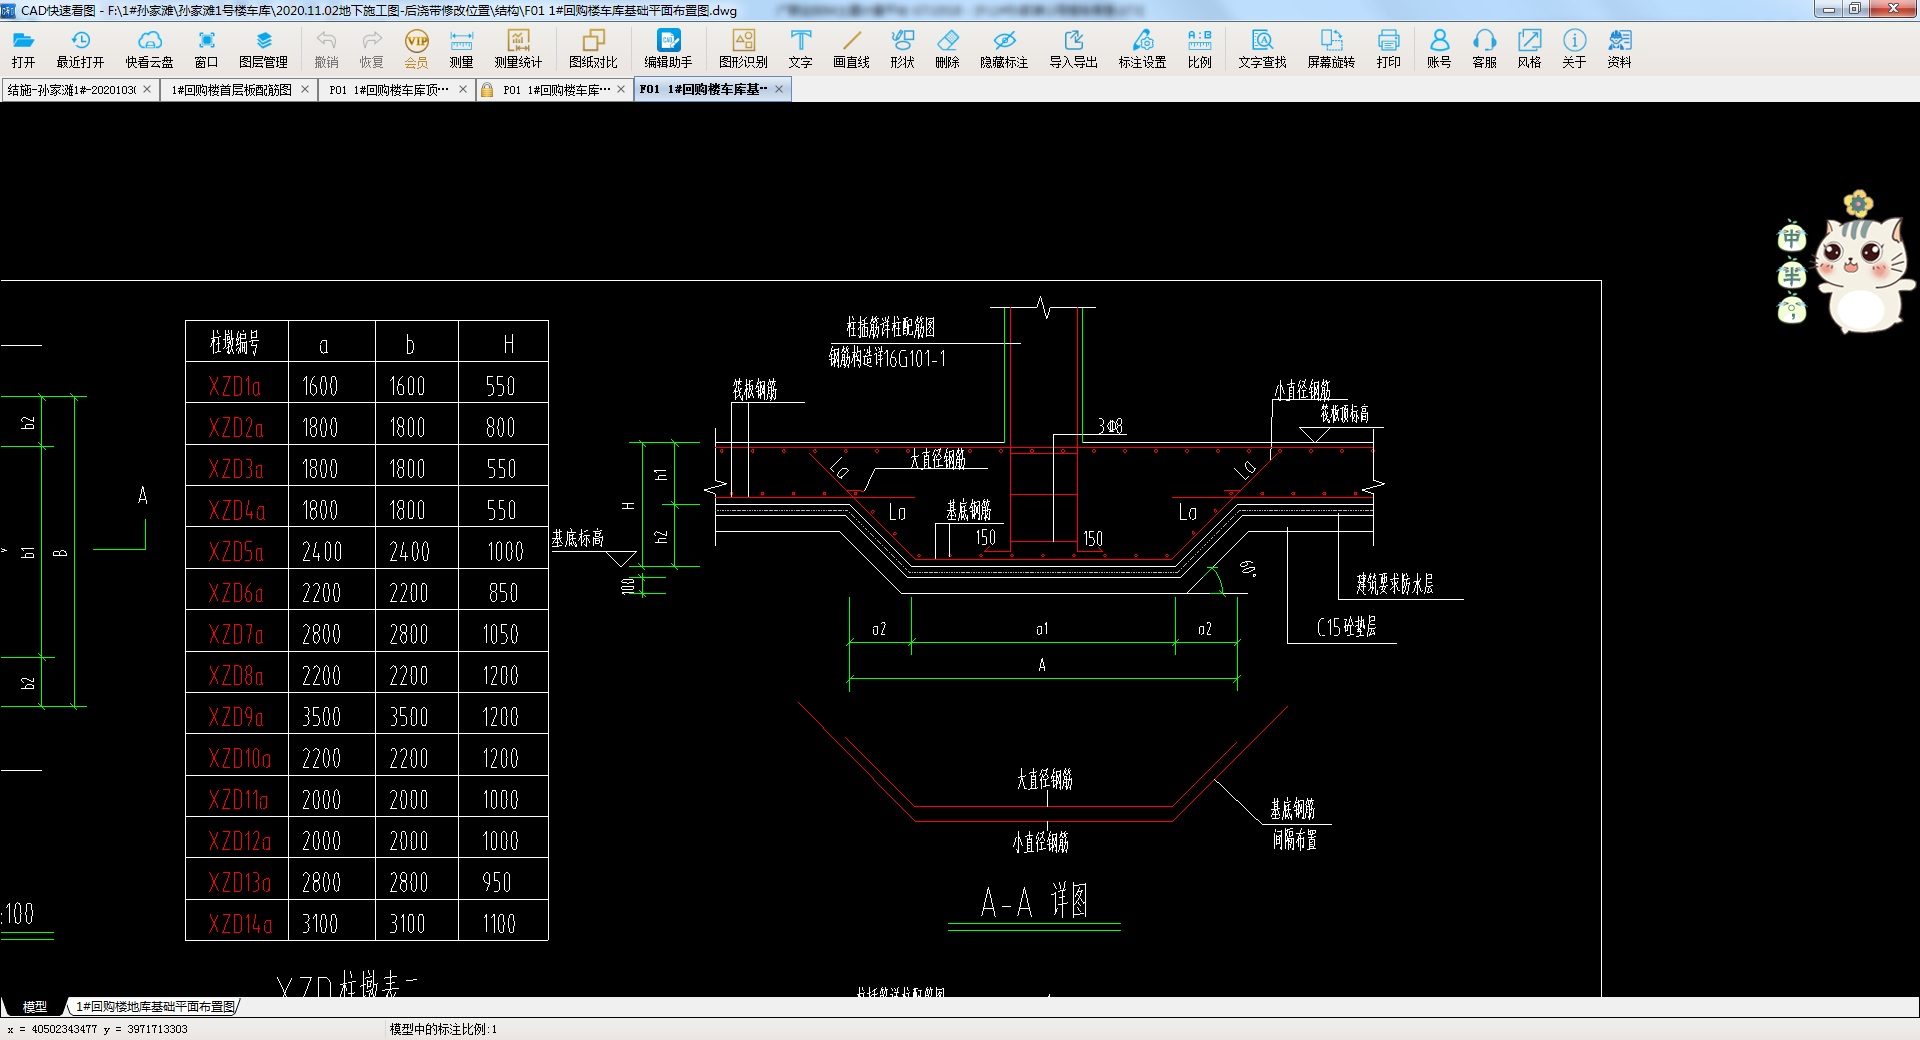Select the 1#回购楼地库基础平面布置图 layout tab
1920x1040 pixels.
(x=155, y=1007)
